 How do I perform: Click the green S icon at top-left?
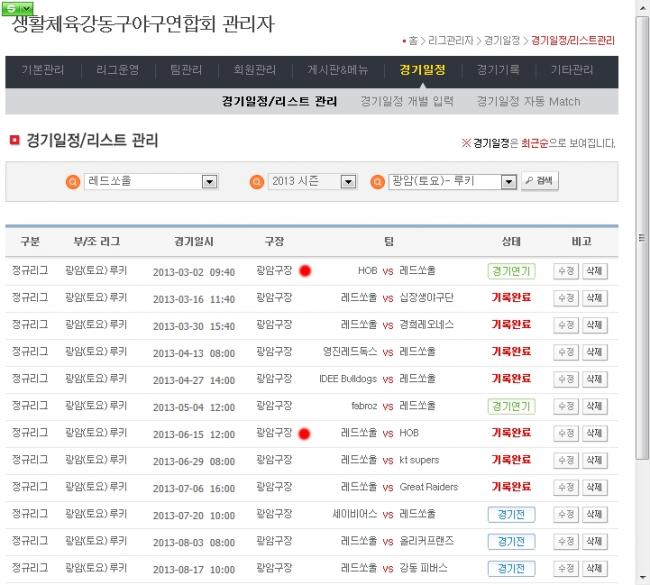click(17, 8)
